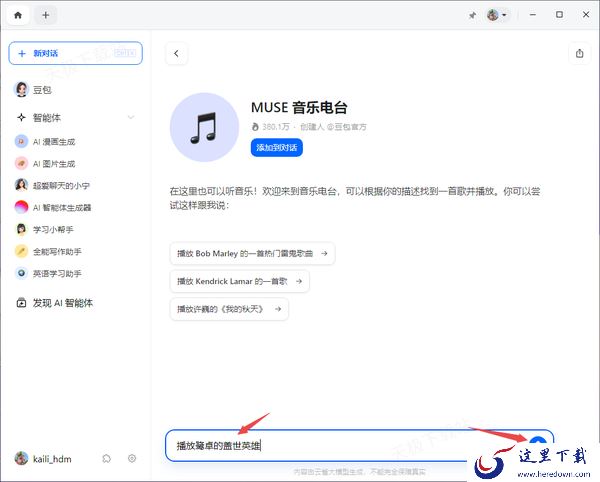Send the message with the blue button
The image size is (600, 482).
pos(538,442)
